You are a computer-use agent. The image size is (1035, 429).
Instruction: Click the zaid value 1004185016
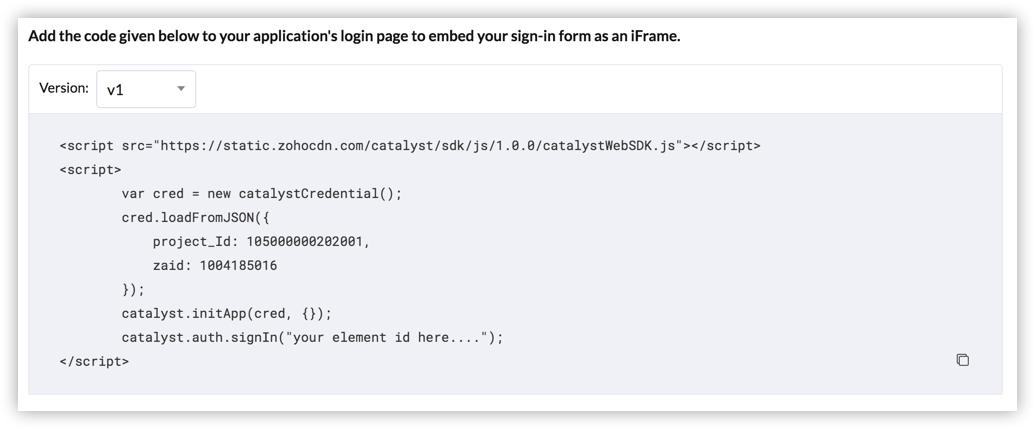(238, 265)
